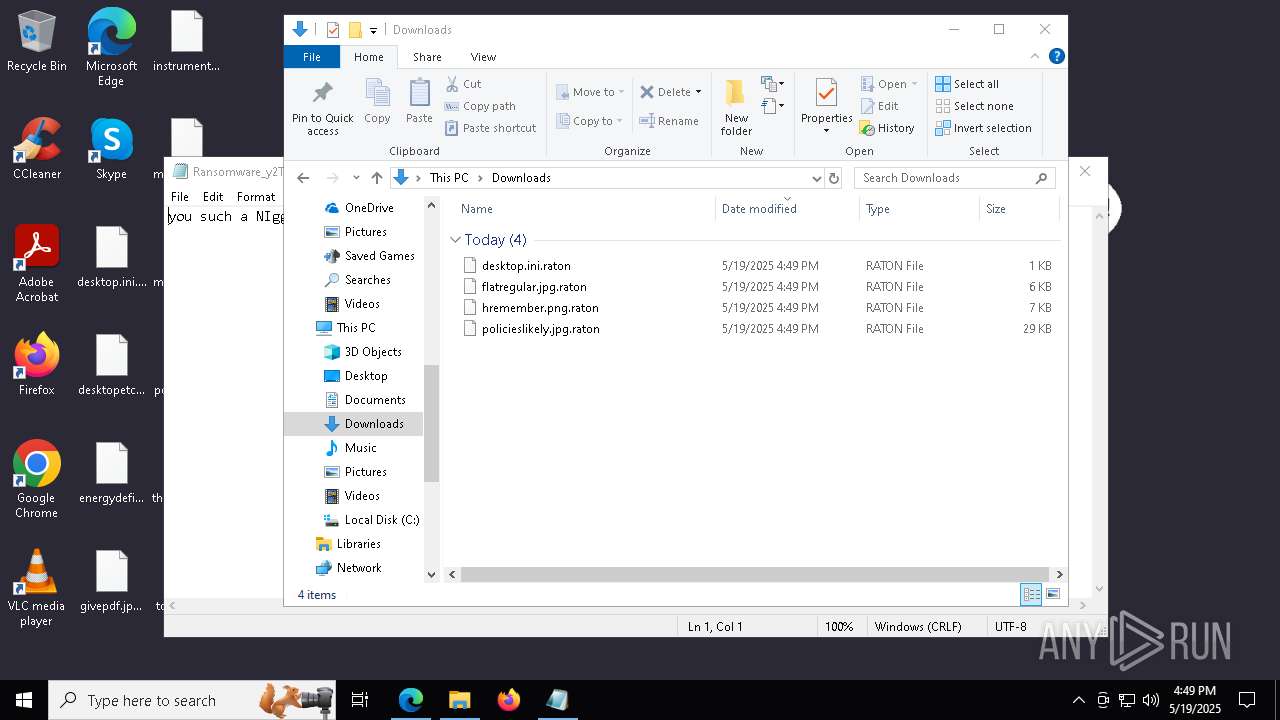Open CCleaner desktop shortcut
The height and width of the screenshot is (720, 1280).
tap(37, 150)
